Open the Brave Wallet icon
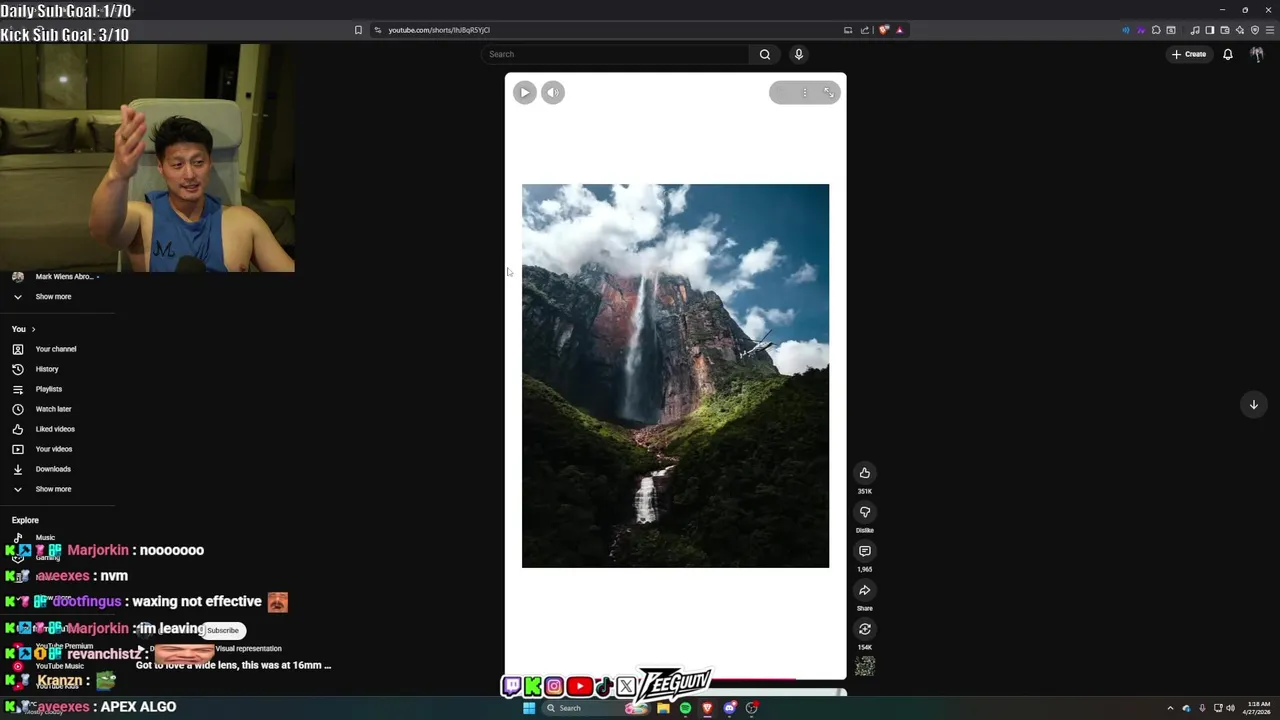Viewport: 1280px width, 720px height. click(x=1225, y=30)
